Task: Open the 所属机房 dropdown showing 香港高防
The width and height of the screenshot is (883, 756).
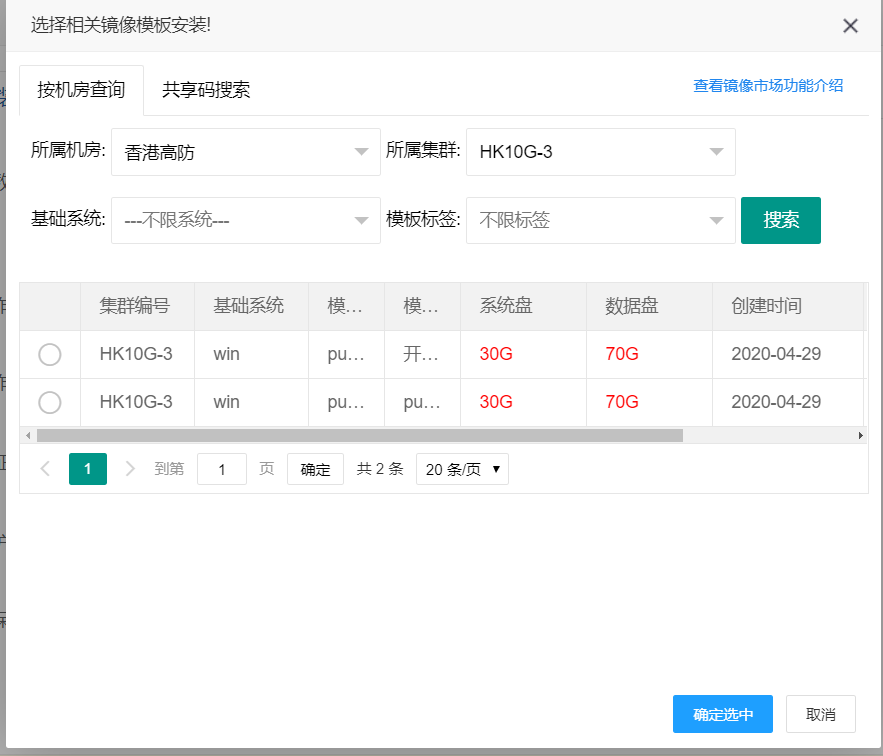Action: pos(245,152)
